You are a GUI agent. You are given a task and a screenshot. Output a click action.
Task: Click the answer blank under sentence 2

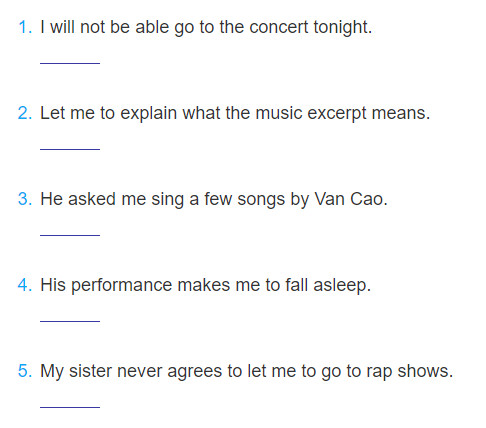pyautogui.click(x=70, y=148)
